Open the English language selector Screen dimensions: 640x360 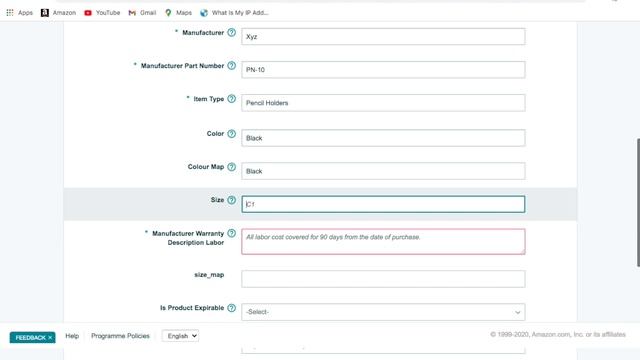180,336
